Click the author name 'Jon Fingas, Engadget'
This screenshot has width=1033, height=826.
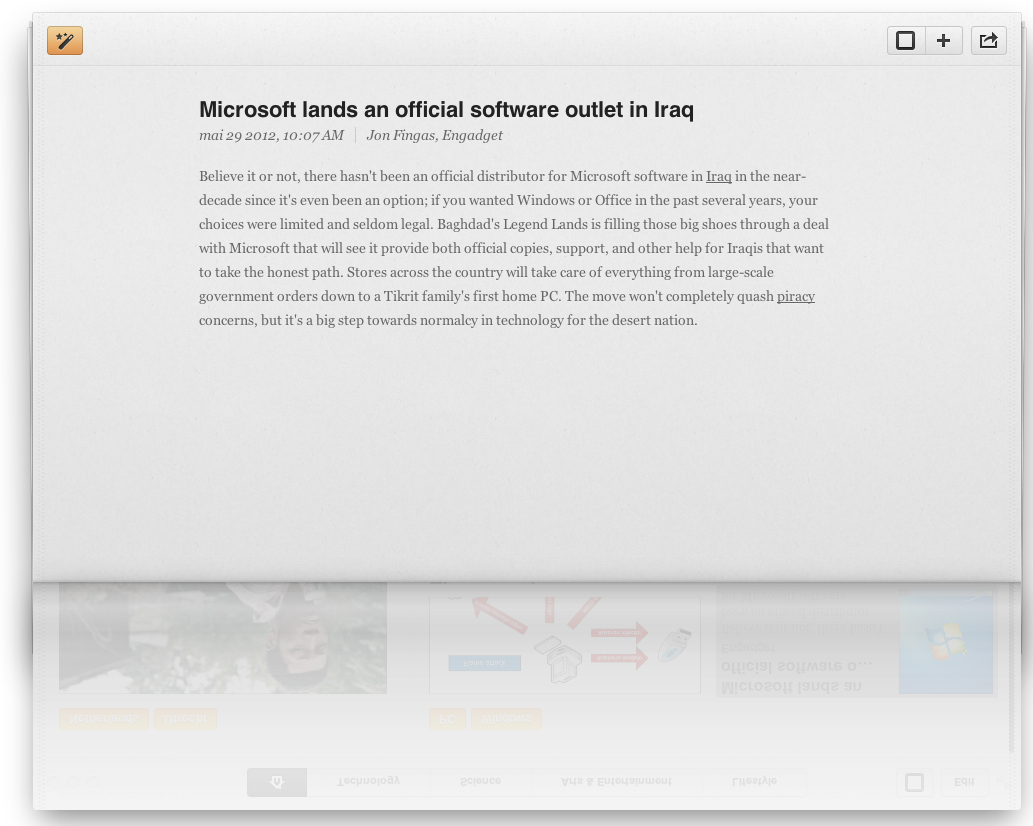tap(434, 135)
